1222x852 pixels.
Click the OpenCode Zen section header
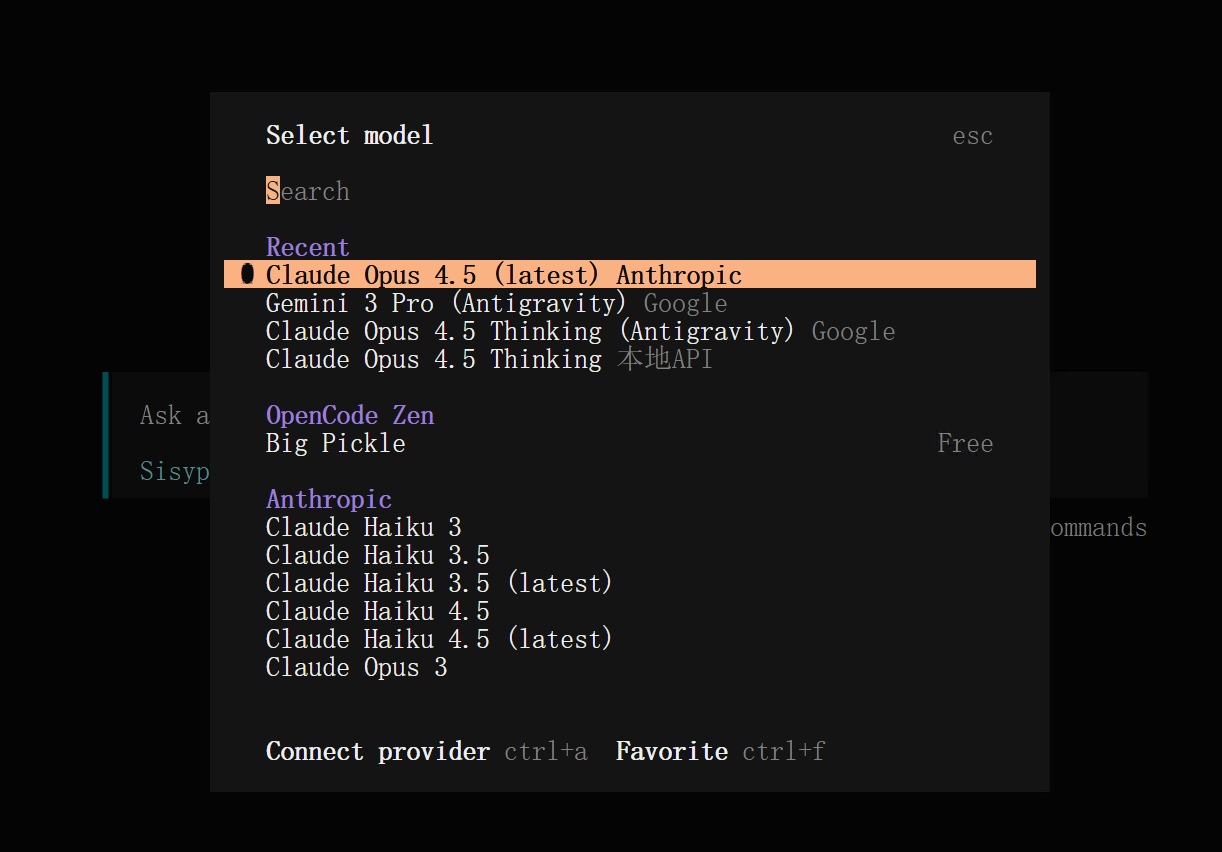click(350, 415)
